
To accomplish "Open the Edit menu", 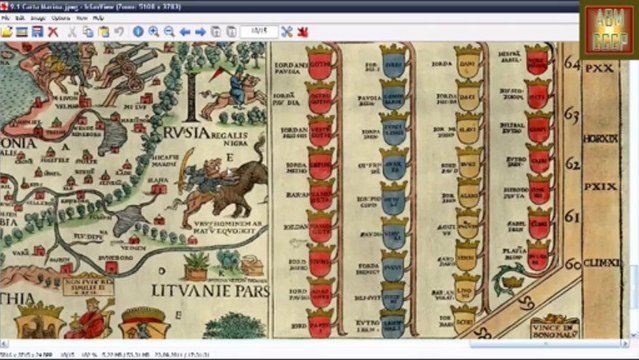I will pos(20,18).
